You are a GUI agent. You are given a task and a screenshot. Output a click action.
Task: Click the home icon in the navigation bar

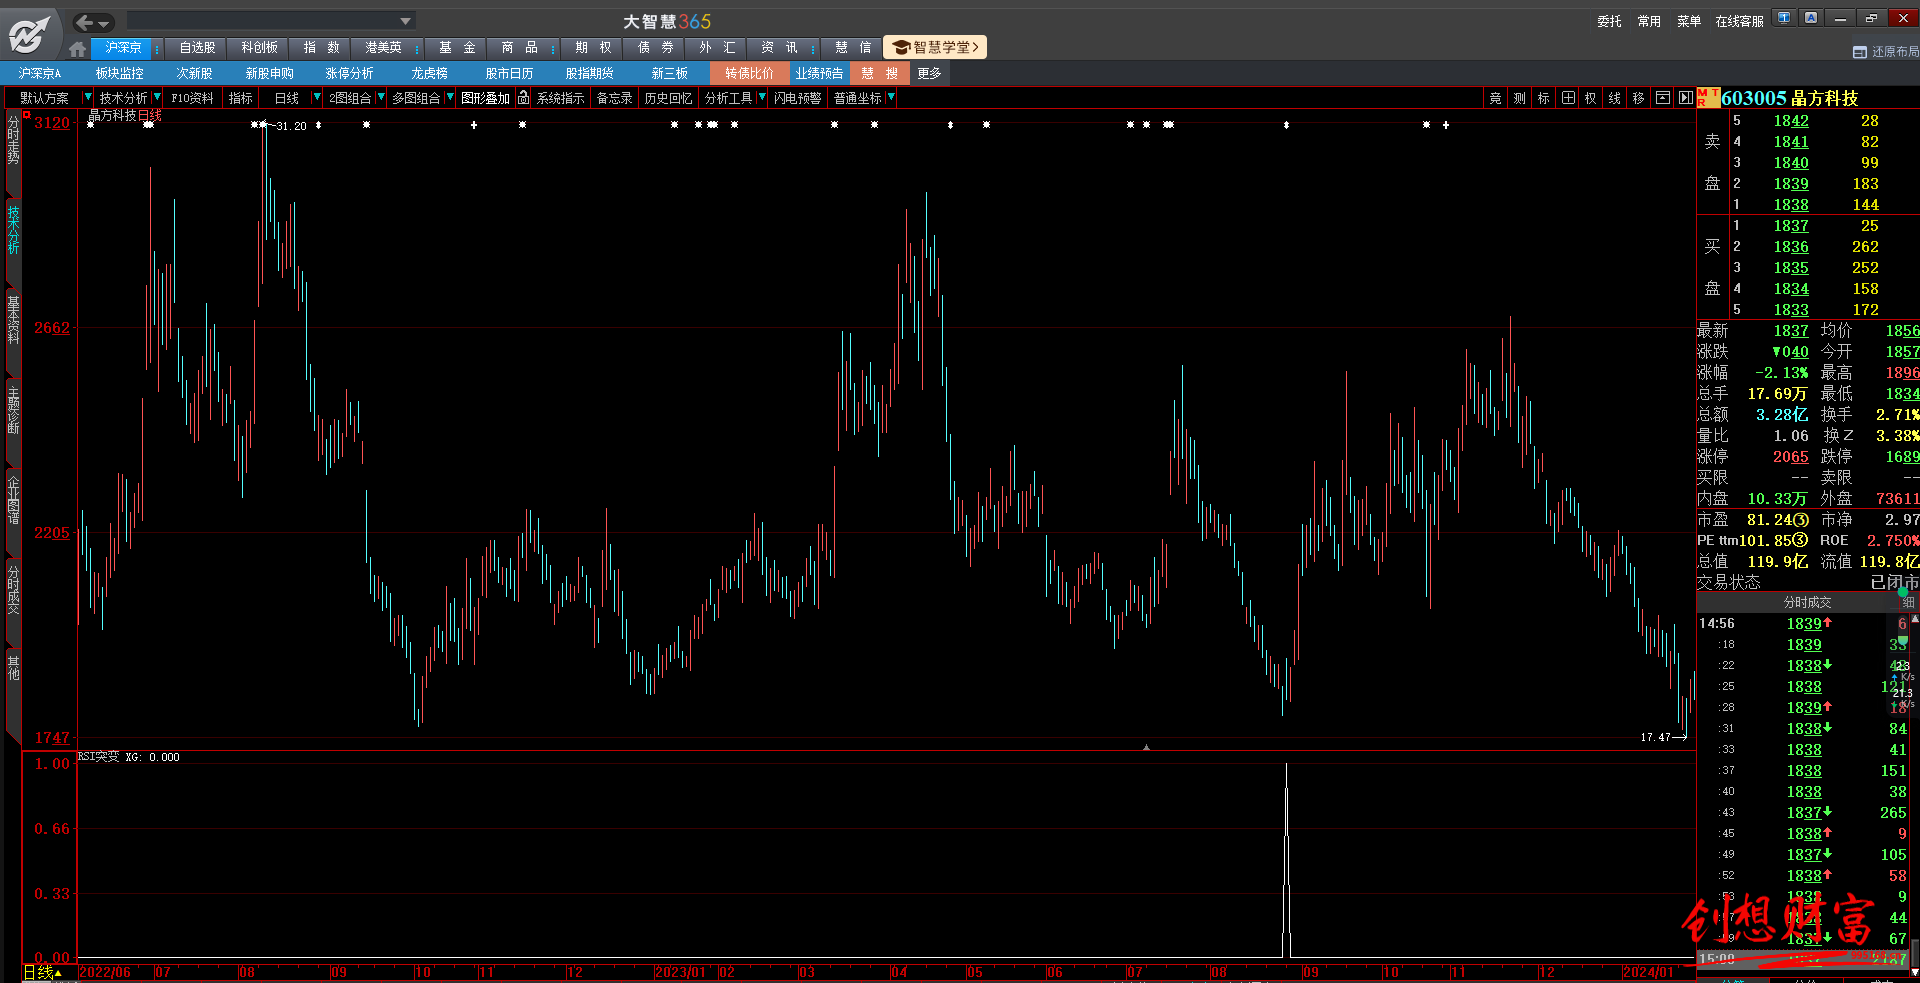[x=78, y=48]
